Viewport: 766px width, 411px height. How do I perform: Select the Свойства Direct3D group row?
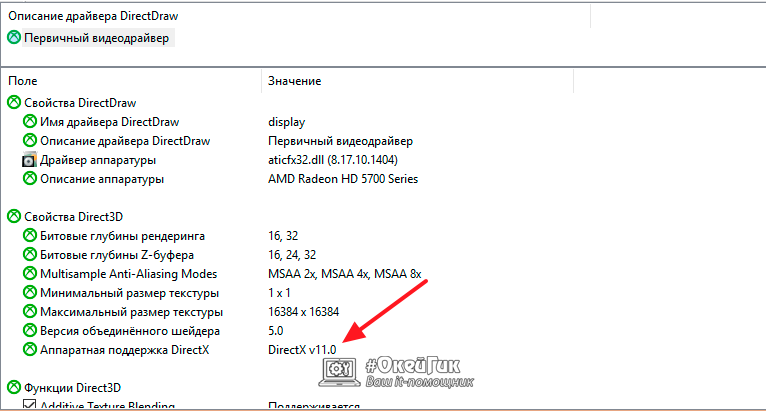tap(73, 216)
